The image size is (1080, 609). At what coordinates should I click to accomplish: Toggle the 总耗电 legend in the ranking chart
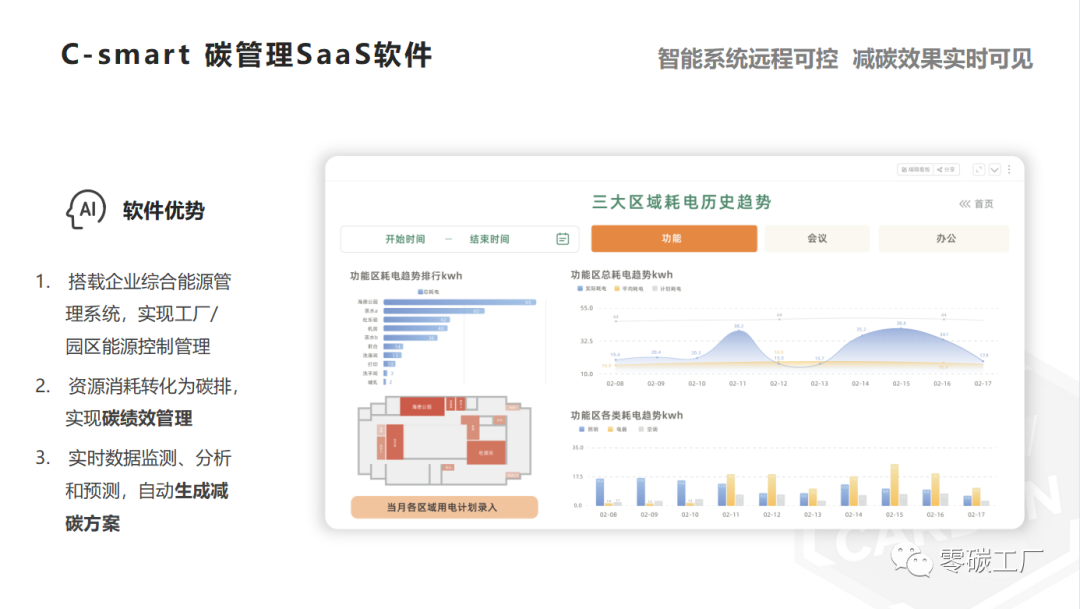click(x=428, y=292)
